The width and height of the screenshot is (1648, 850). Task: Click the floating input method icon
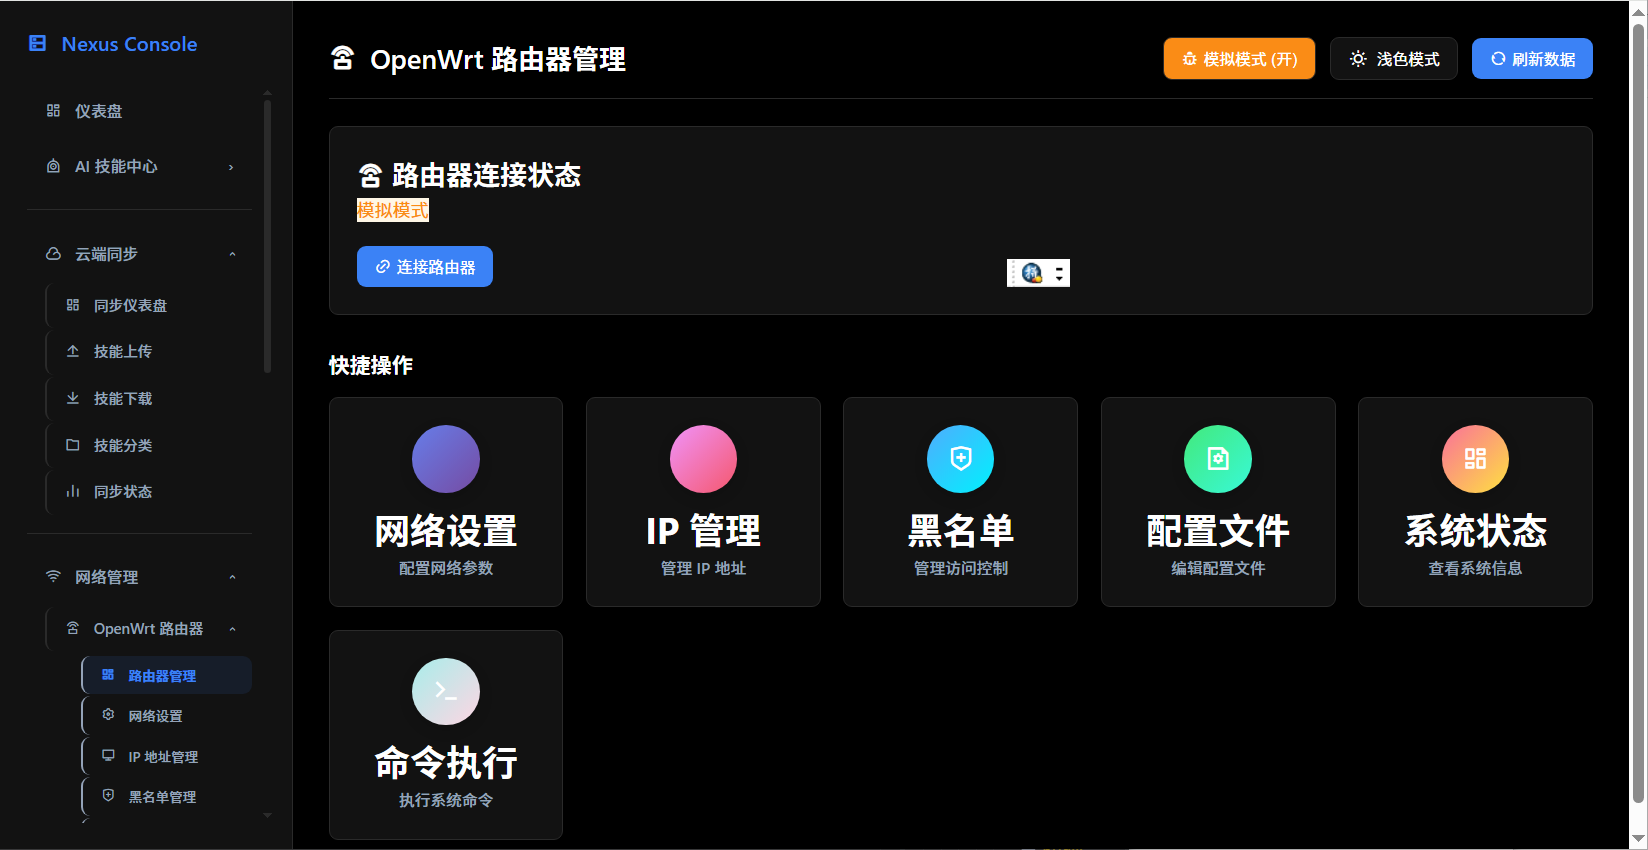point(1032,273)
